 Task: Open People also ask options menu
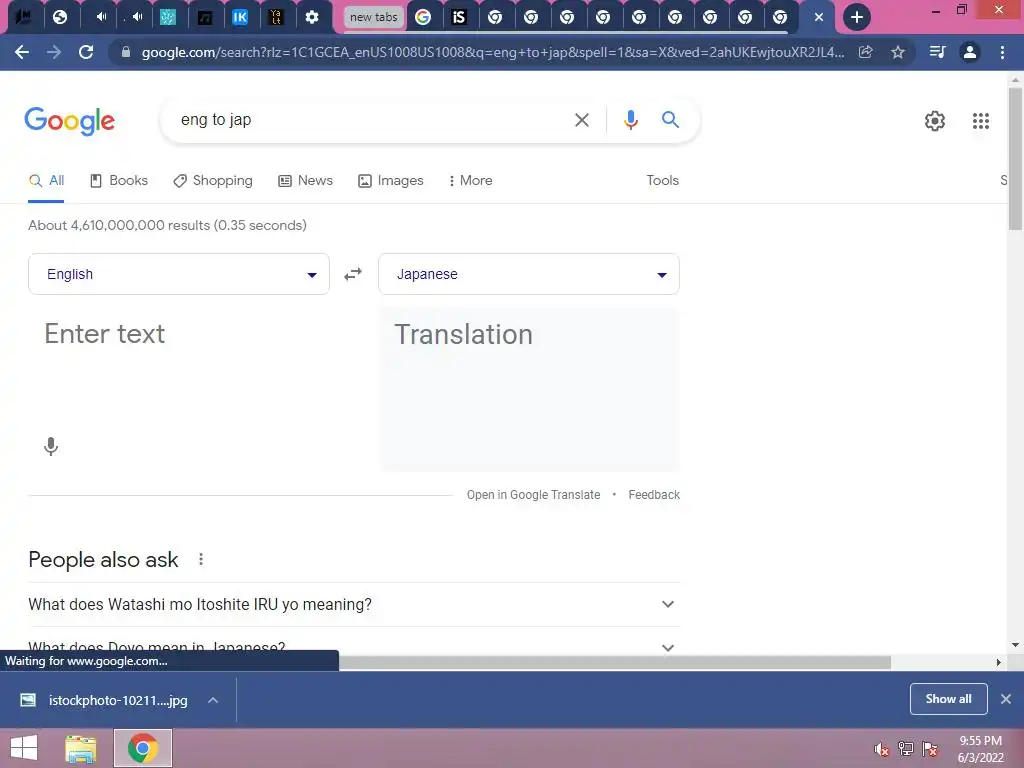click(201, 560)
